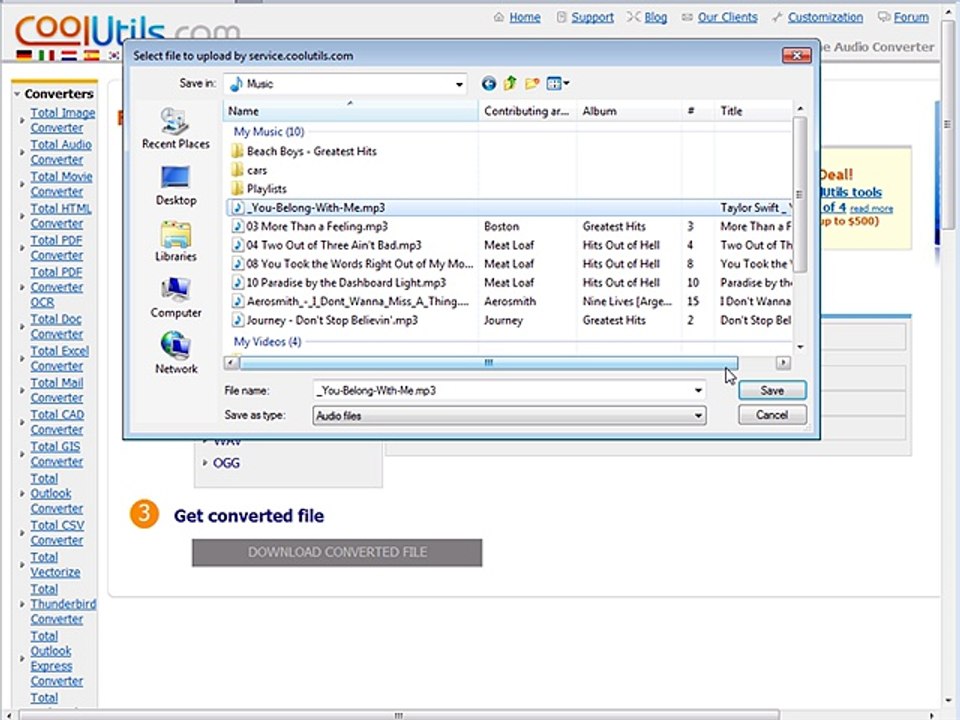This screenshot has width=960, height=720.
Task: Click the Boston artist cell
Action: click(x=501, y=227)
